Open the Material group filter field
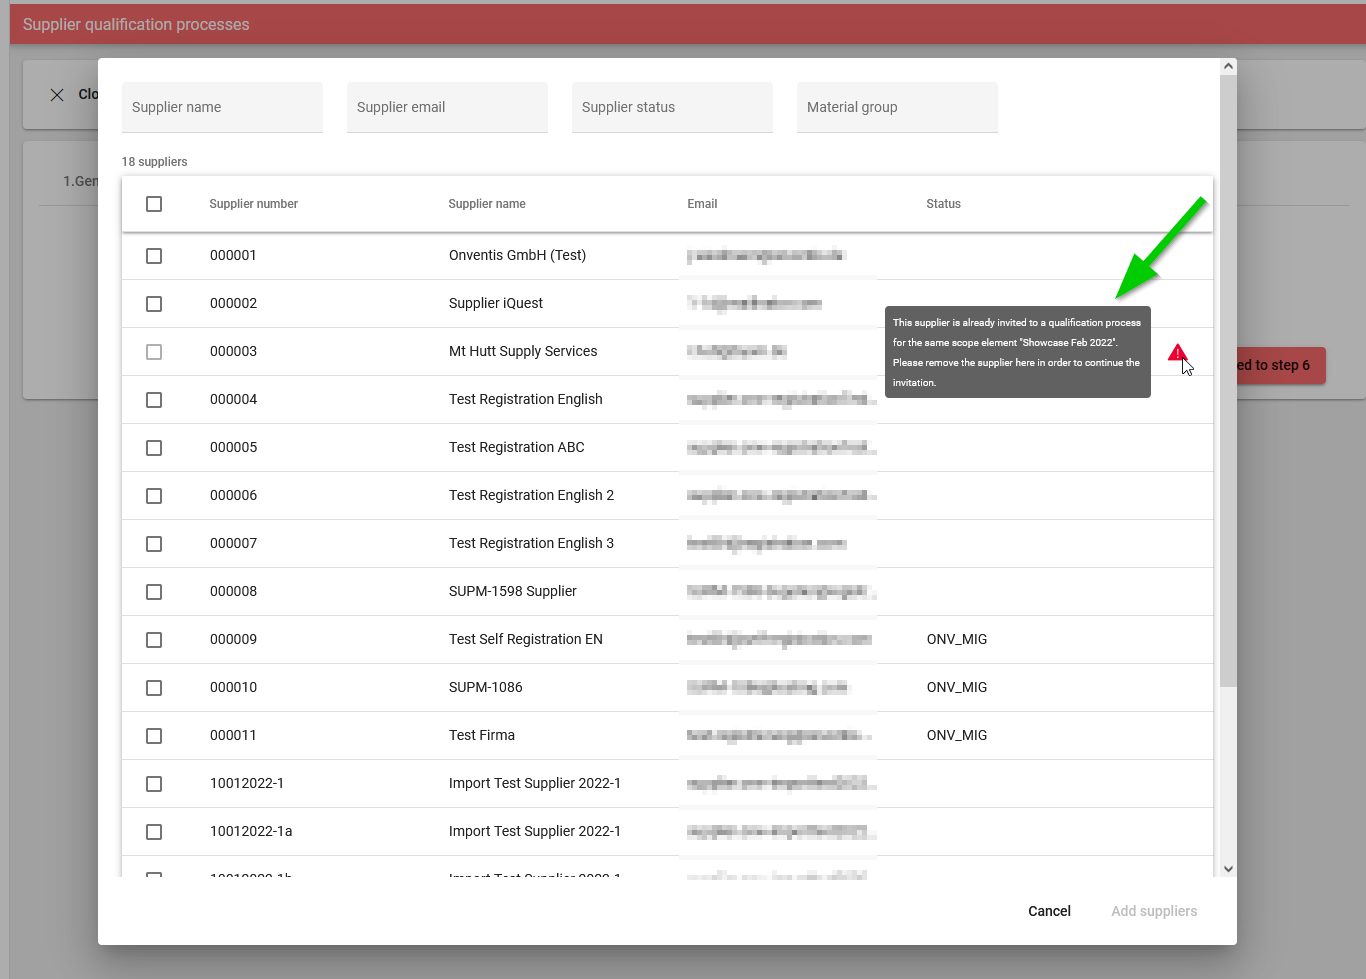Image resolution: width=1366 pixels, height=979 pixels. (x=897, y=107)
